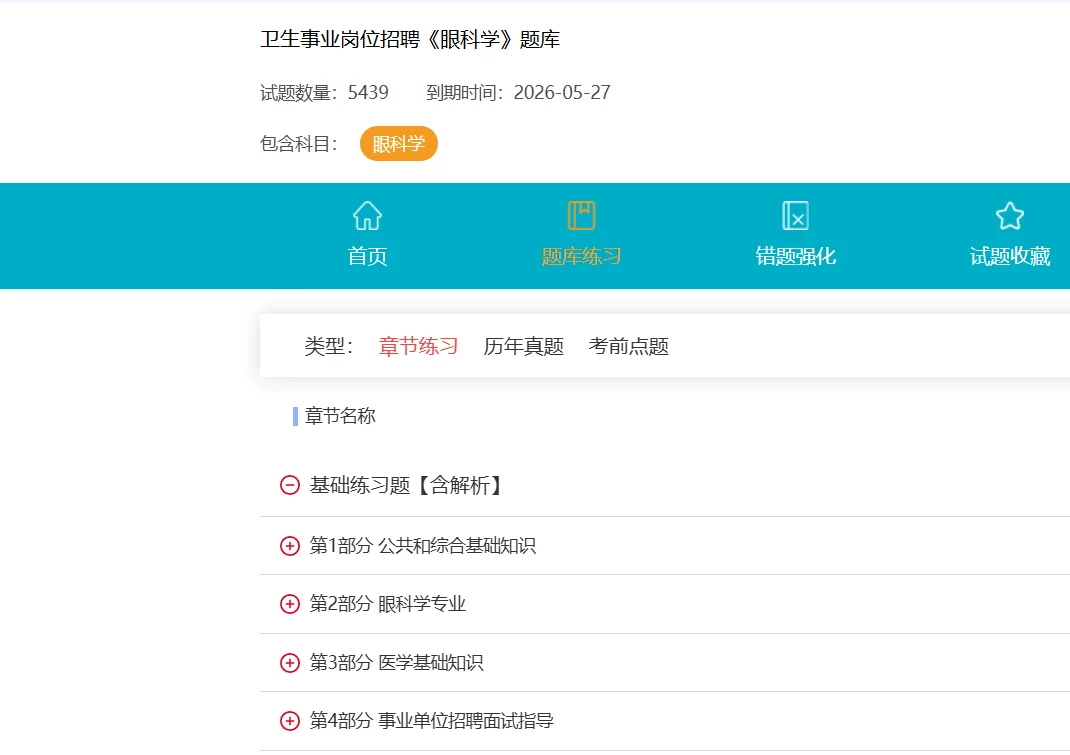Click the 首页 navigation label
Screen dimensions: 1070x755
point(367,257)
